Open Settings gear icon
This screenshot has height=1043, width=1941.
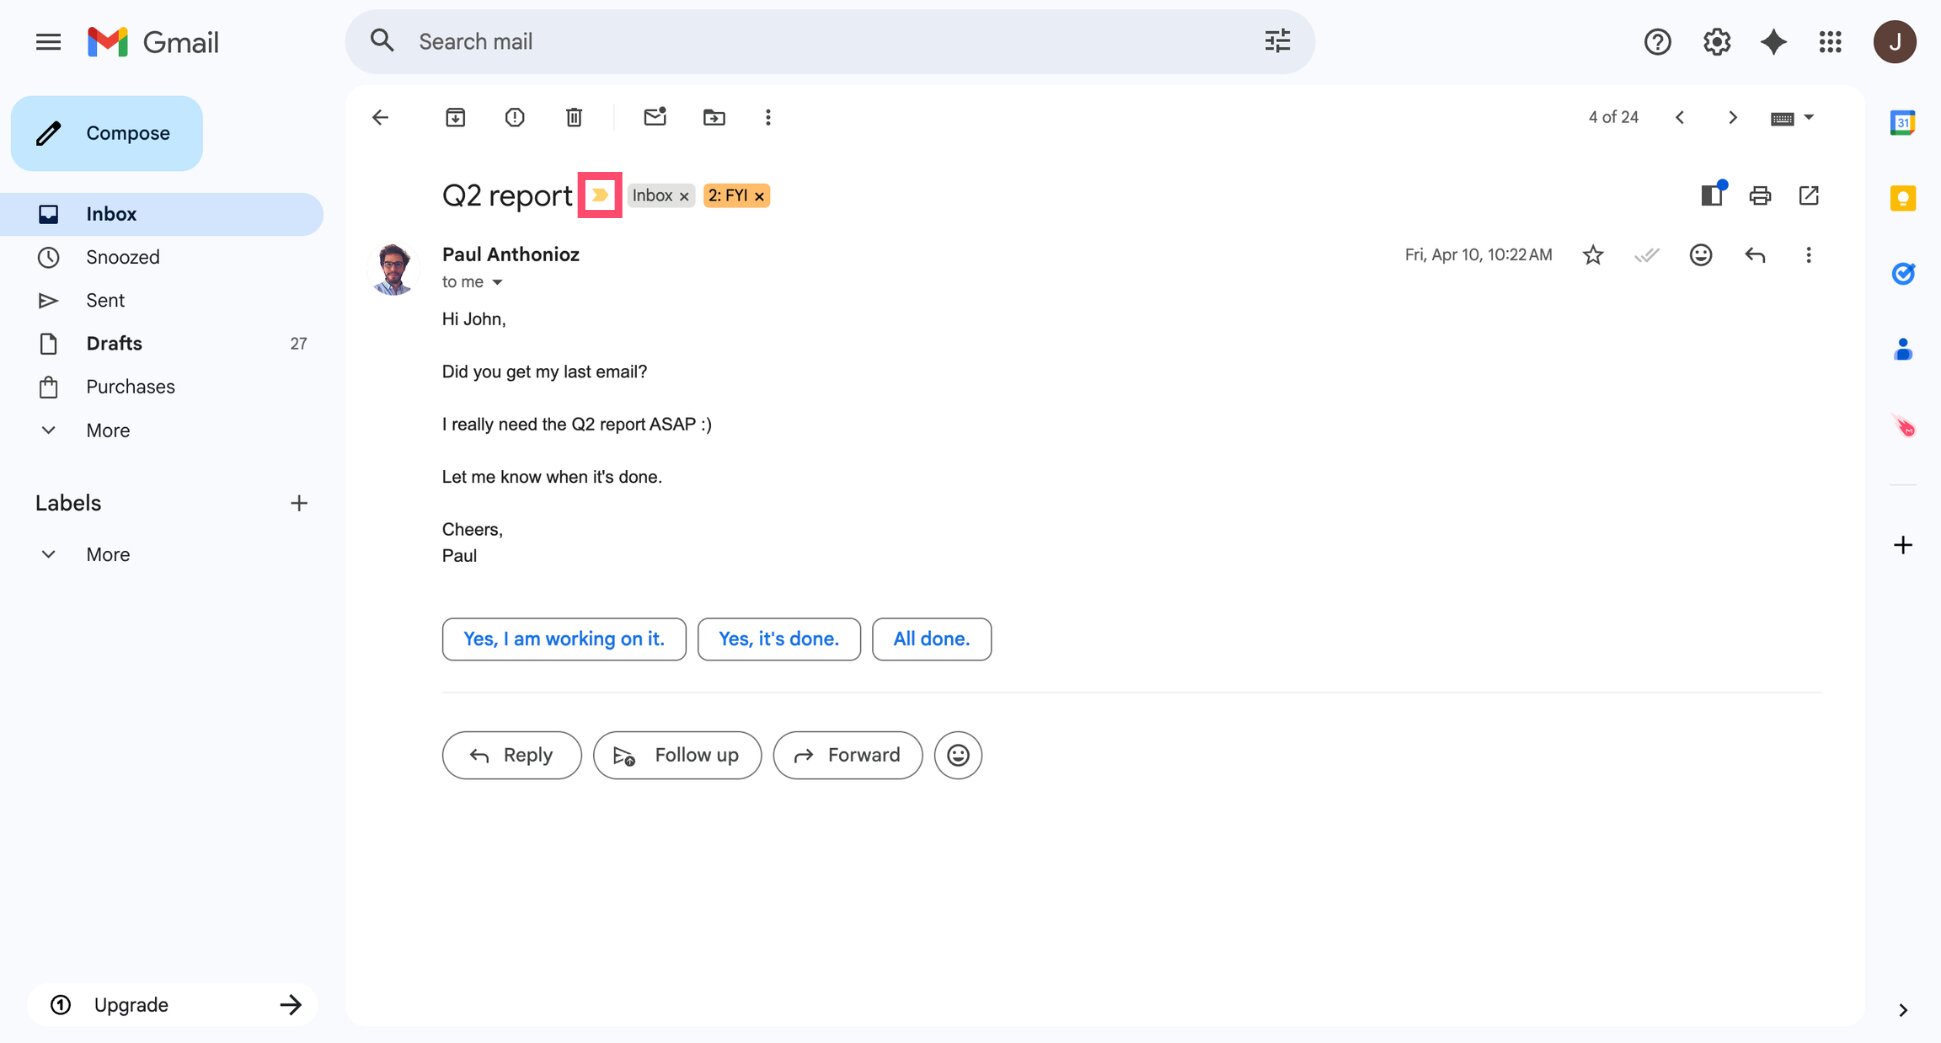click(1716, 42)
